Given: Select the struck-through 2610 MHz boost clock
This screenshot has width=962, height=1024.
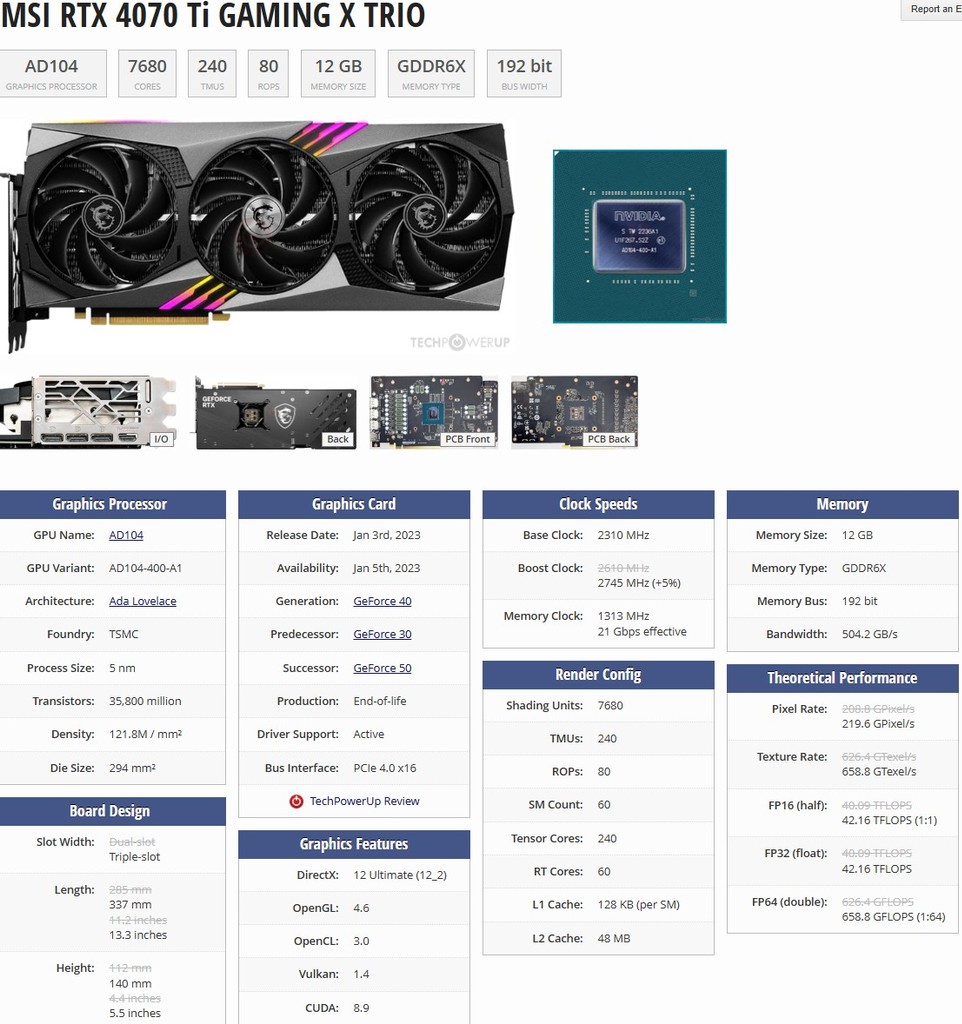Looking at the screenshot, I should 623,568.
